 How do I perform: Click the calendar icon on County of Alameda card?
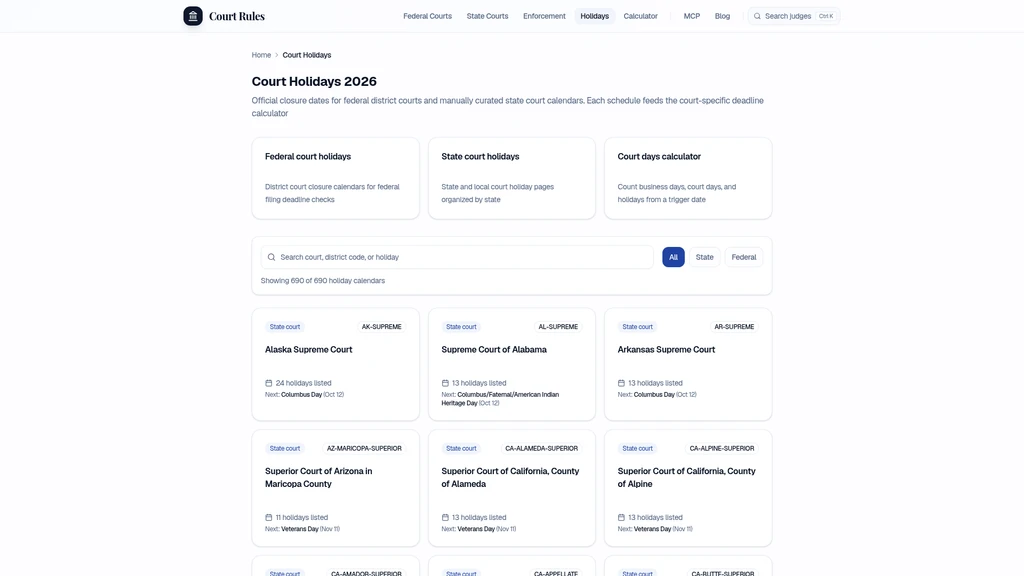pyautogui.click(x=445, y=517)
